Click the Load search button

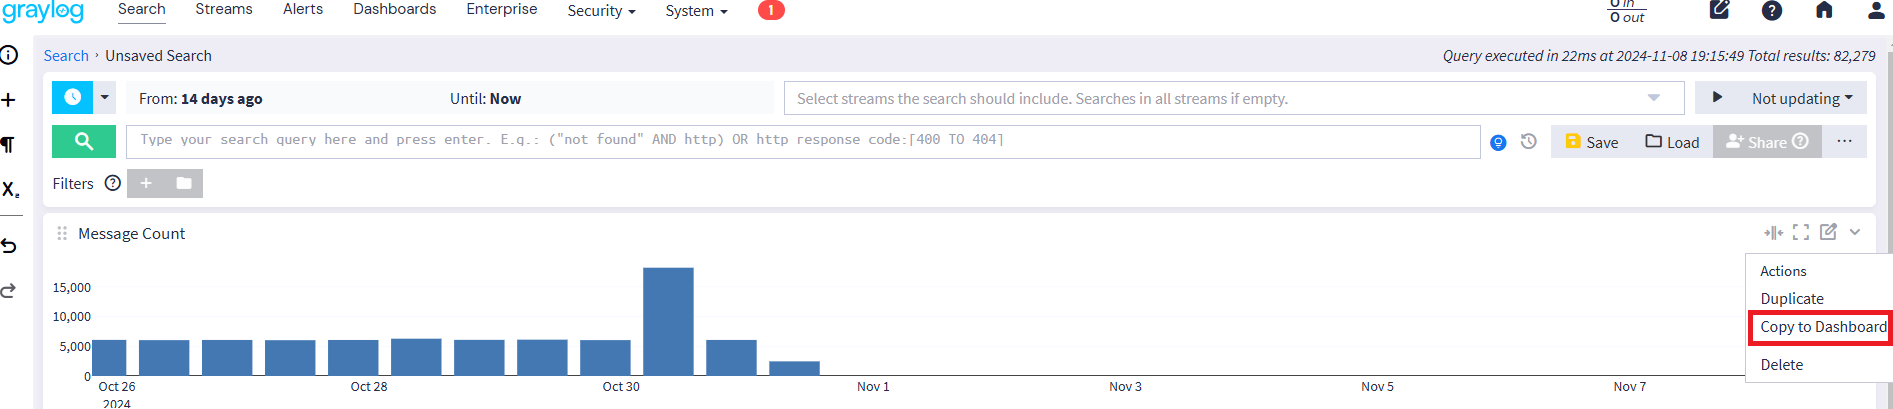coord(1672,142)
